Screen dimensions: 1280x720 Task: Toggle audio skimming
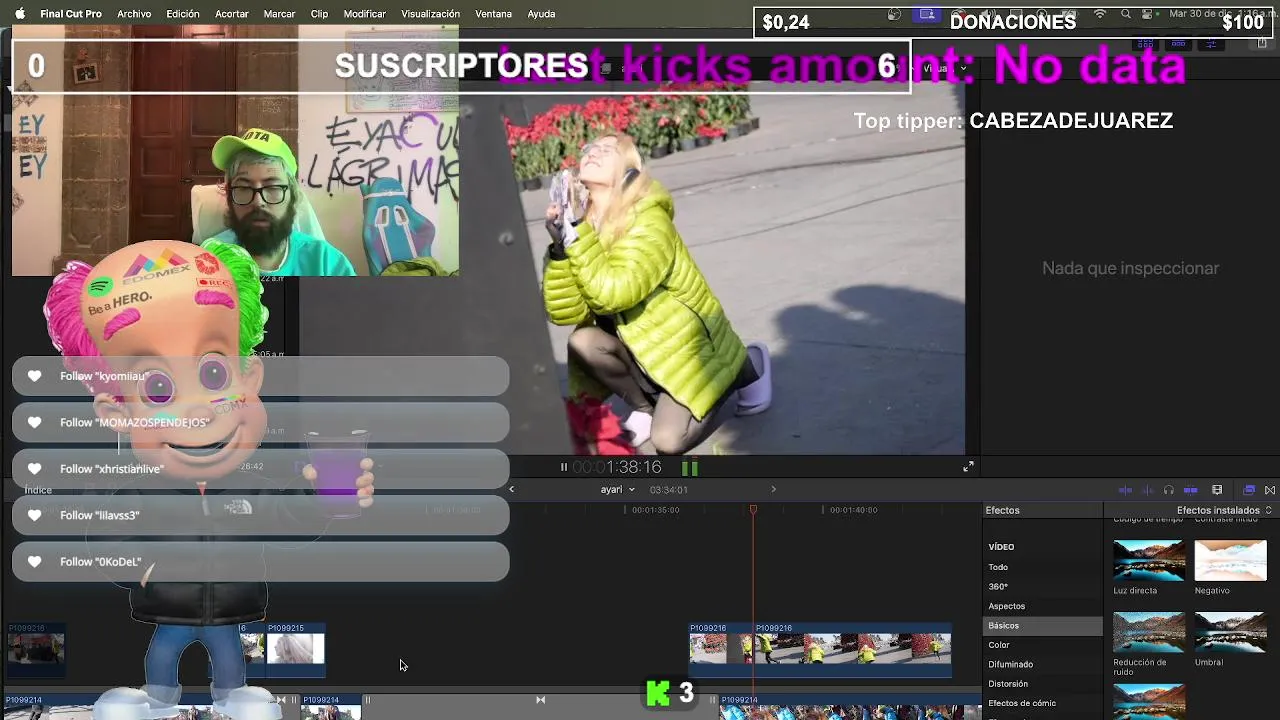click(x=1147, y=490)
